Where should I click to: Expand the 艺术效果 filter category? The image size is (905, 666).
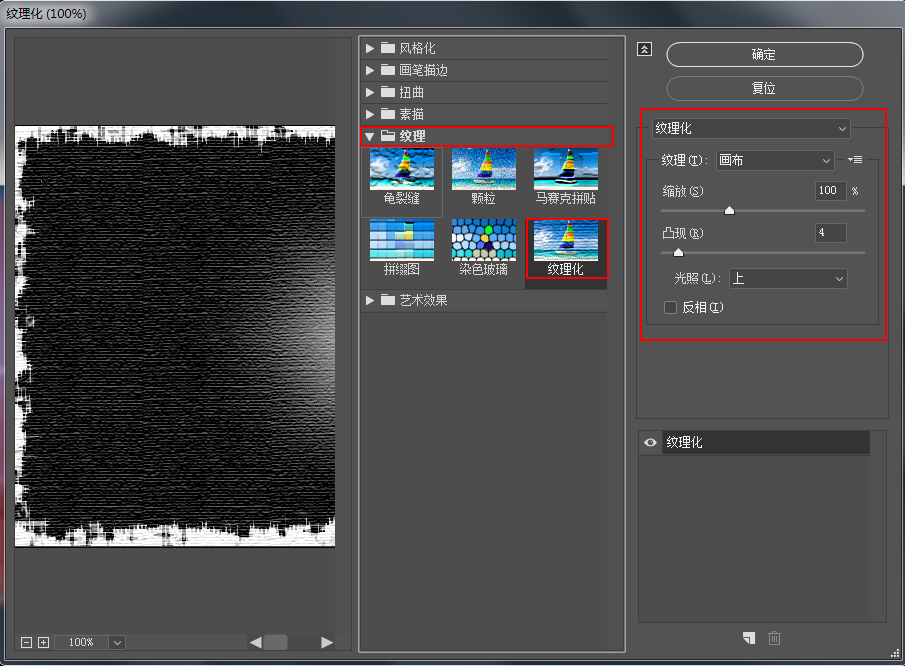[x=369, y=299]
